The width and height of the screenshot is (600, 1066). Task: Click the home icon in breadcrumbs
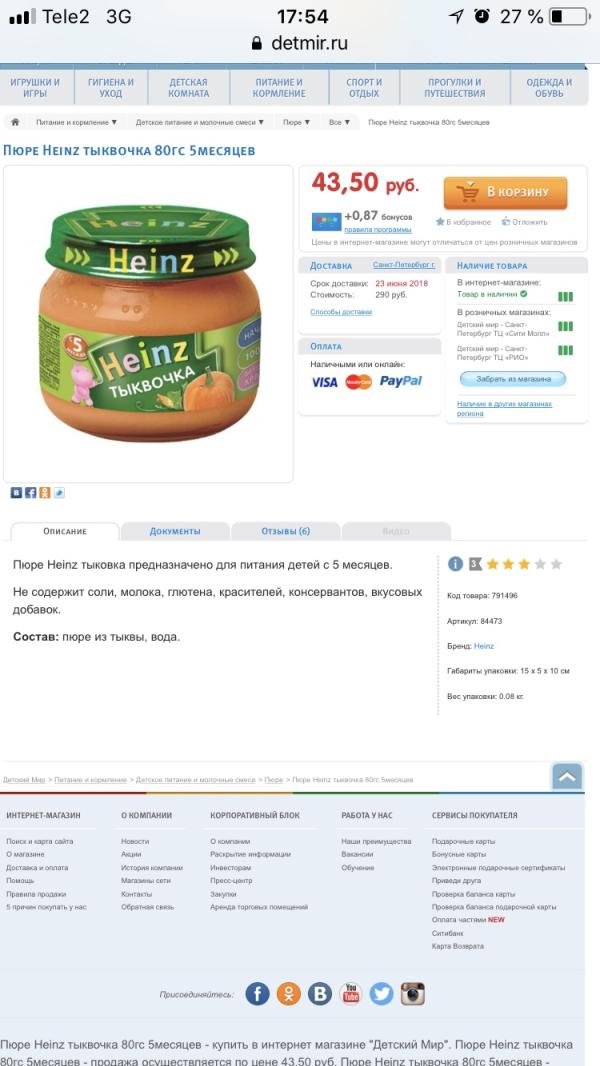coord(15,122)
